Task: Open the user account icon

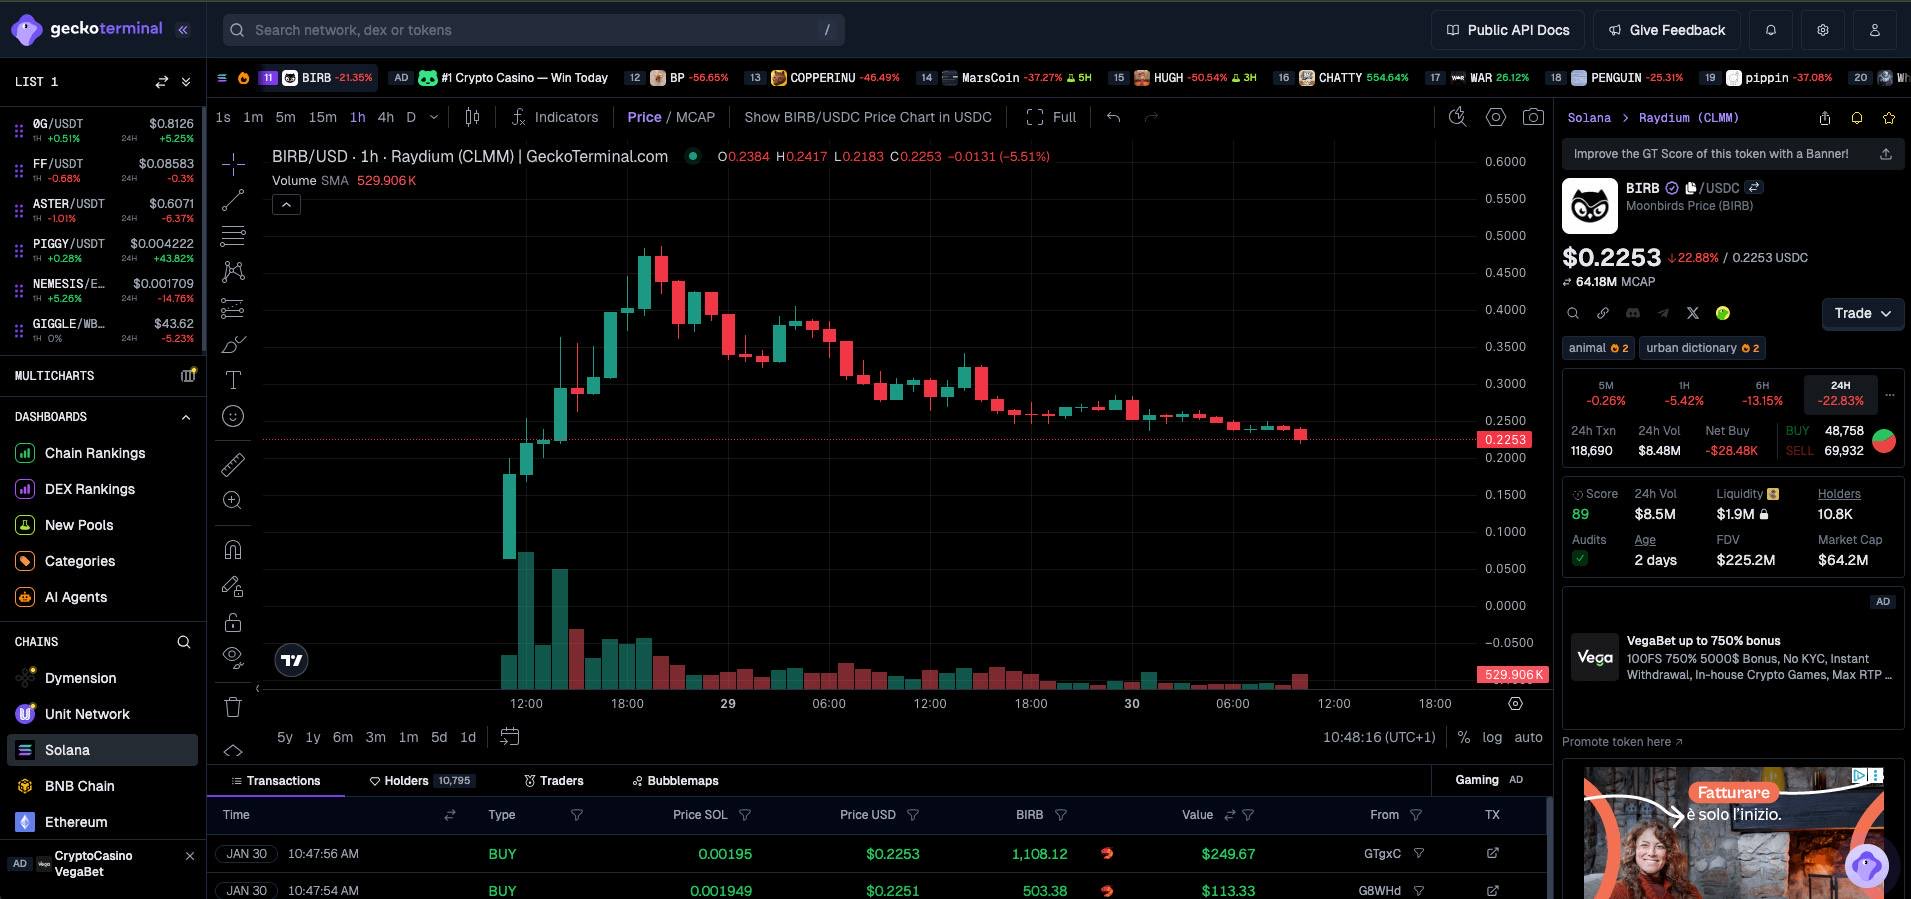Action: click(1875, 30)
